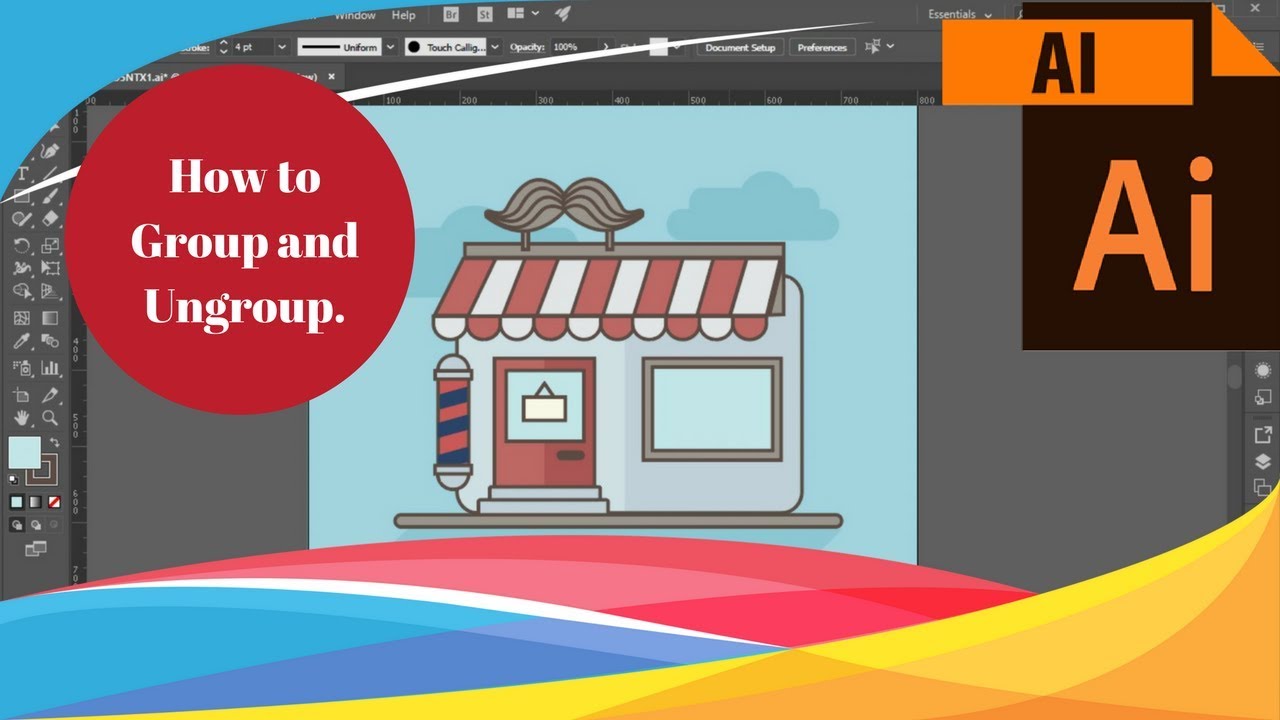This screenshot has width=1280, height=720.
Task: Select the Rectangle tool
Action: coord(22,196)
